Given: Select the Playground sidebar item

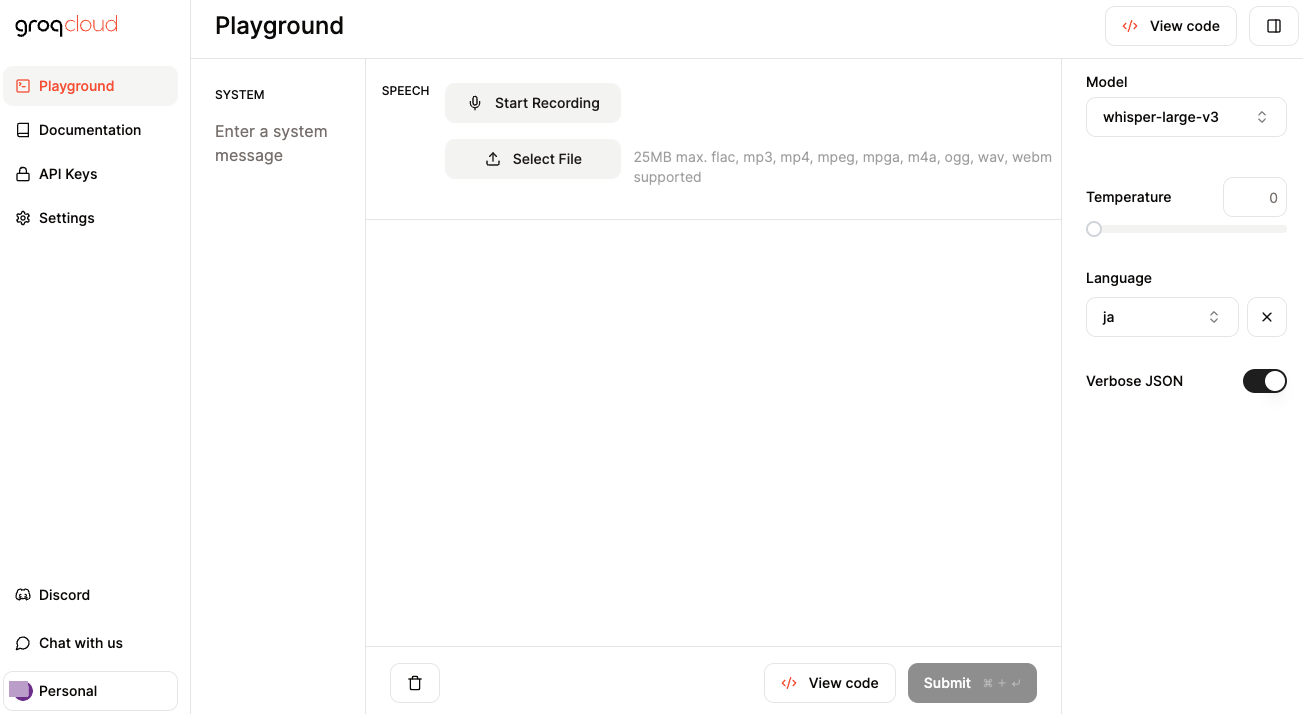Looking at the screenshot, I should click(76, 86).
